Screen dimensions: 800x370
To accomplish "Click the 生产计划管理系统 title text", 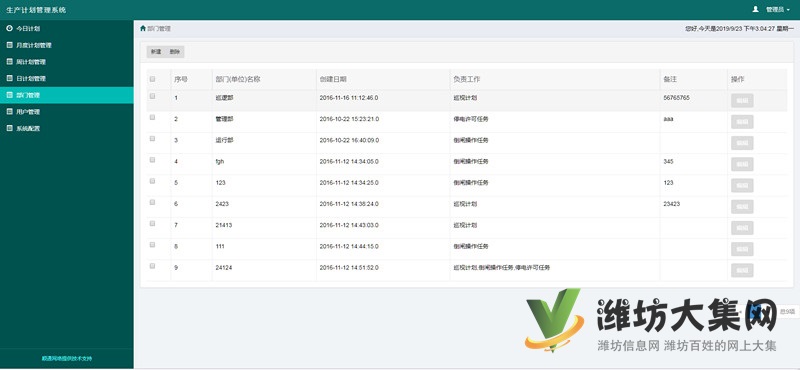I will [36, 10].
